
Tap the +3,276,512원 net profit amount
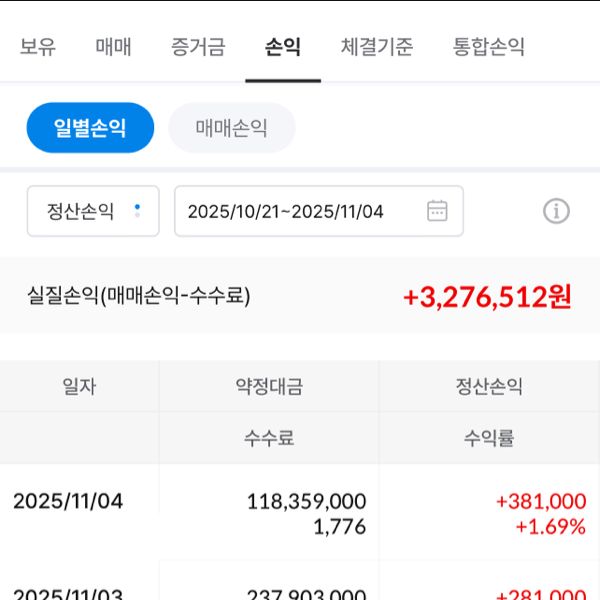487,296
